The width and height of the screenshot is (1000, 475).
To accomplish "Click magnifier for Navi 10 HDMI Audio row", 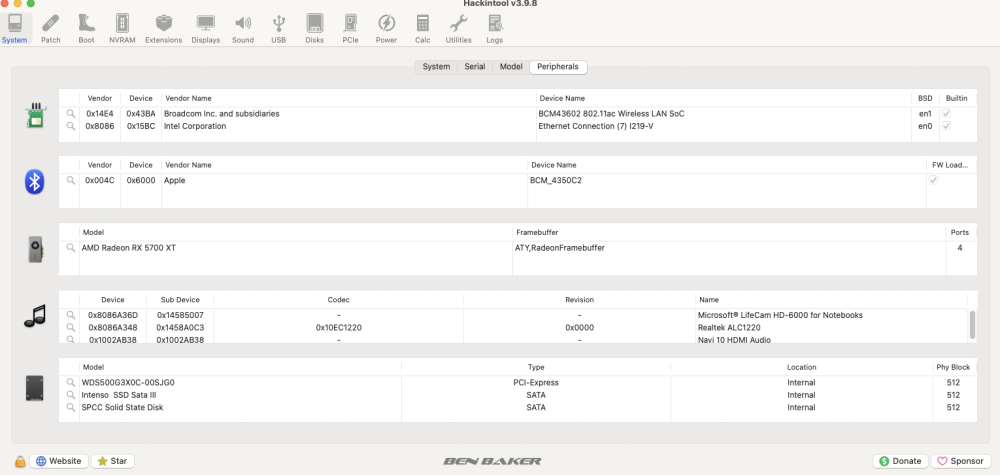I will (x=71, y=340).
